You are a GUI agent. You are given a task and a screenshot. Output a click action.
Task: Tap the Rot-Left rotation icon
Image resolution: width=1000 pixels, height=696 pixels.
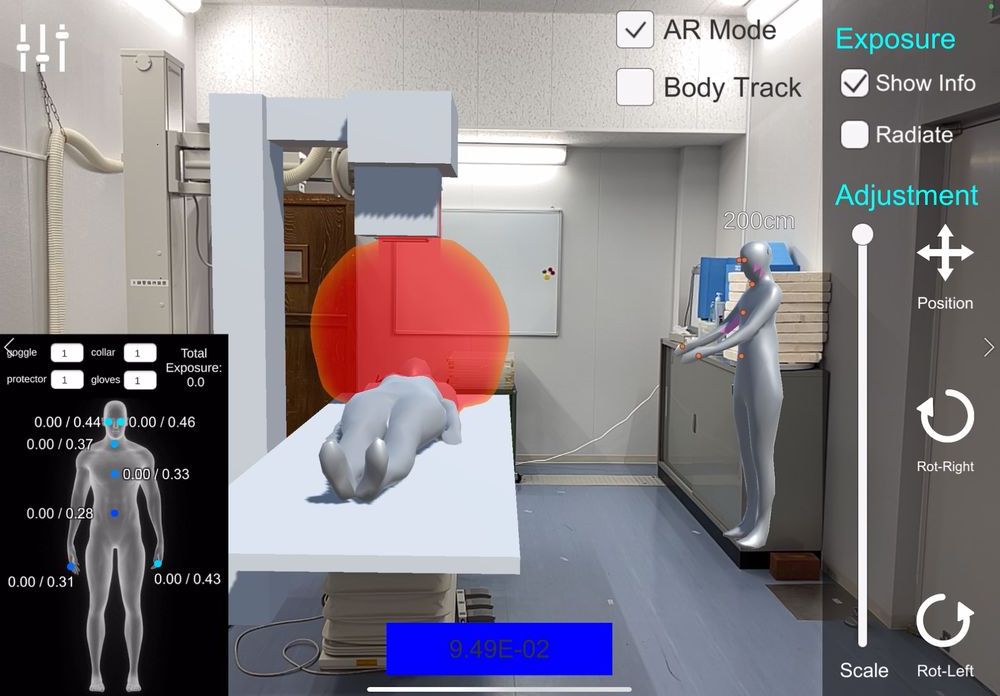coord(945,620)
